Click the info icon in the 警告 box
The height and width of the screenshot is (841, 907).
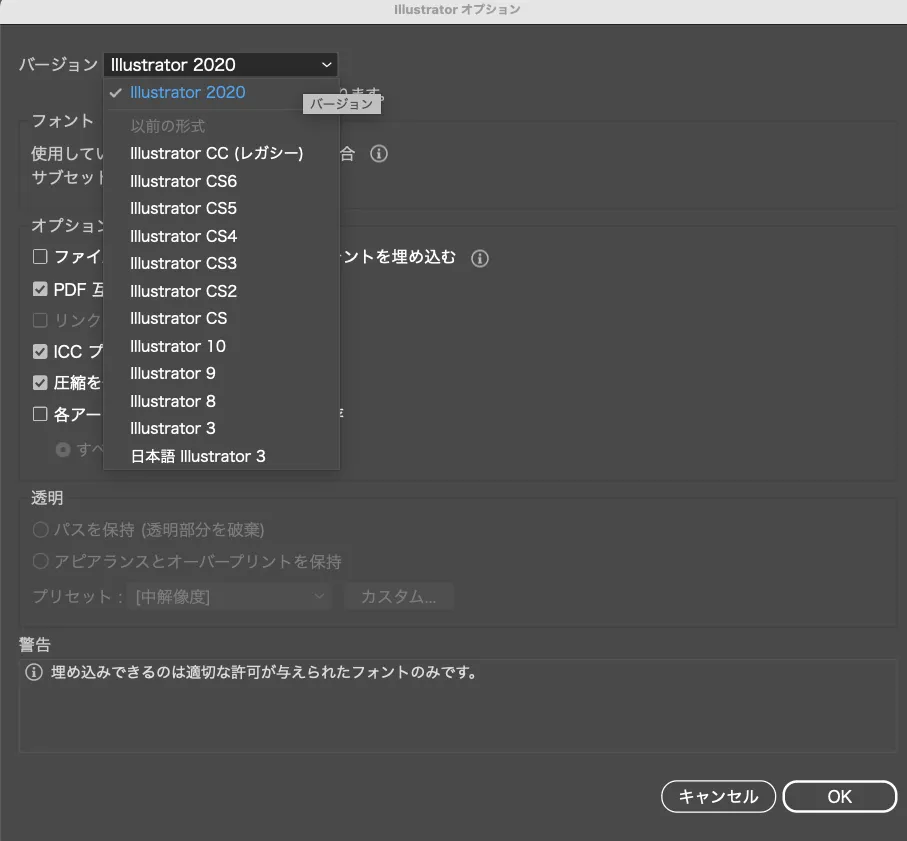(34, 672)
